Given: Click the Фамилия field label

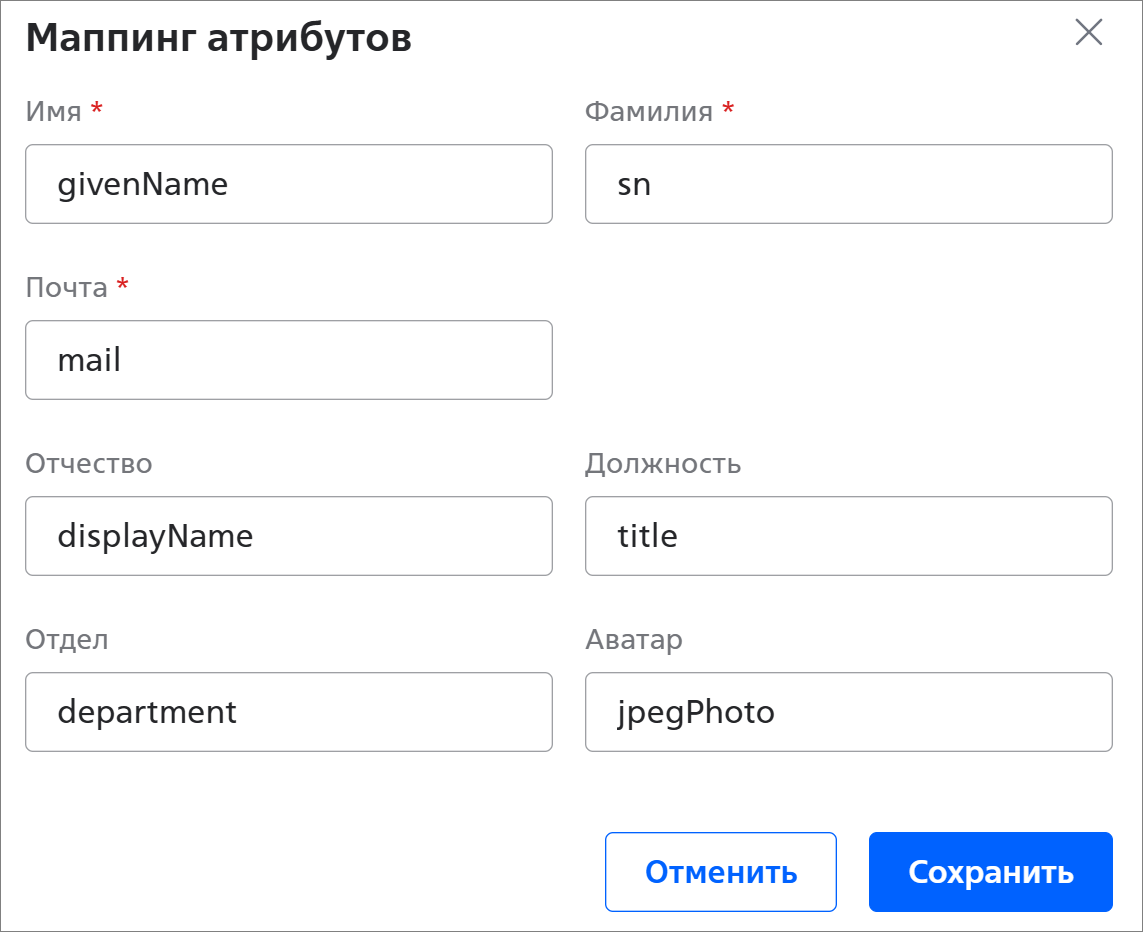Looking at the screenshot, I should click(649, 111).
